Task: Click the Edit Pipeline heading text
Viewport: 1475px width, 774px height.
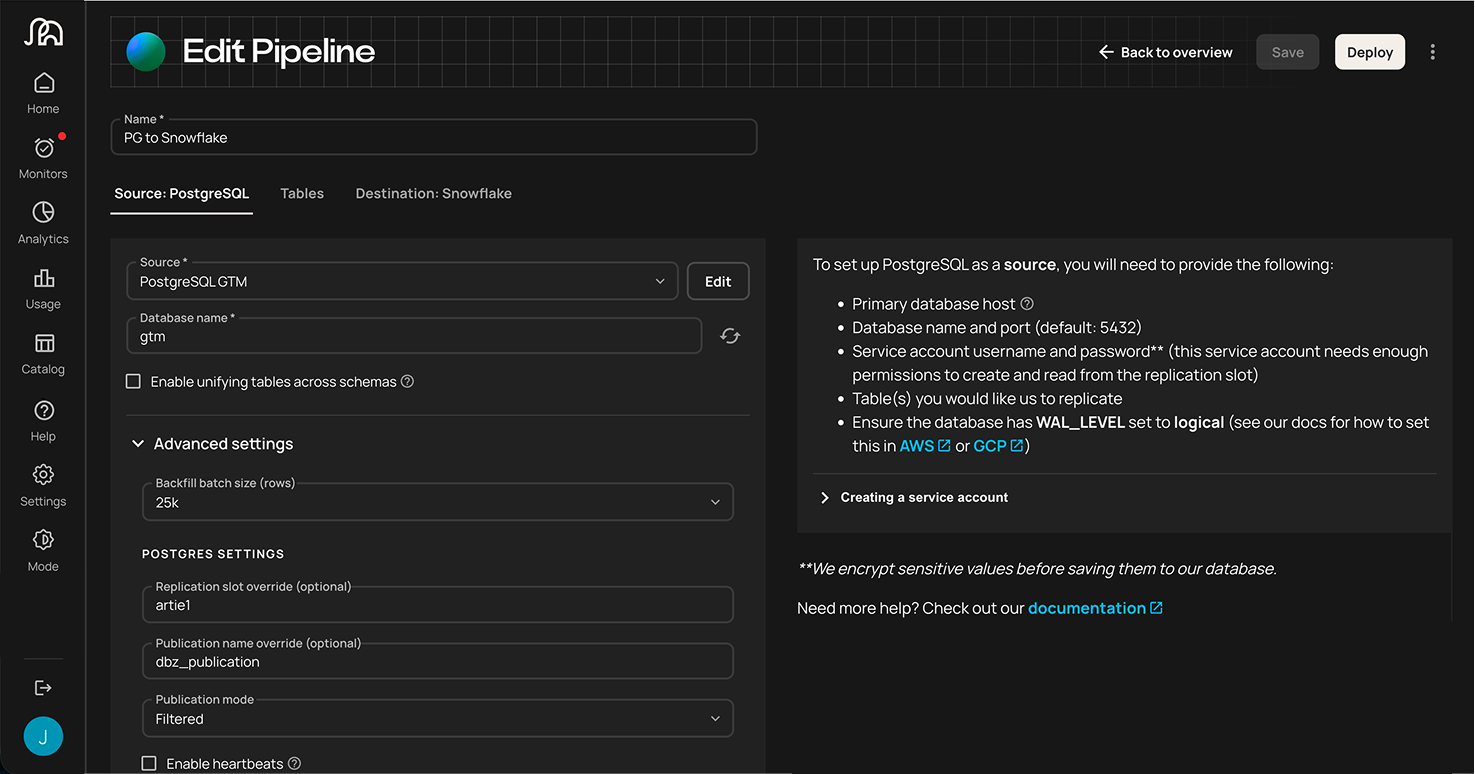Action: point(279,52)
